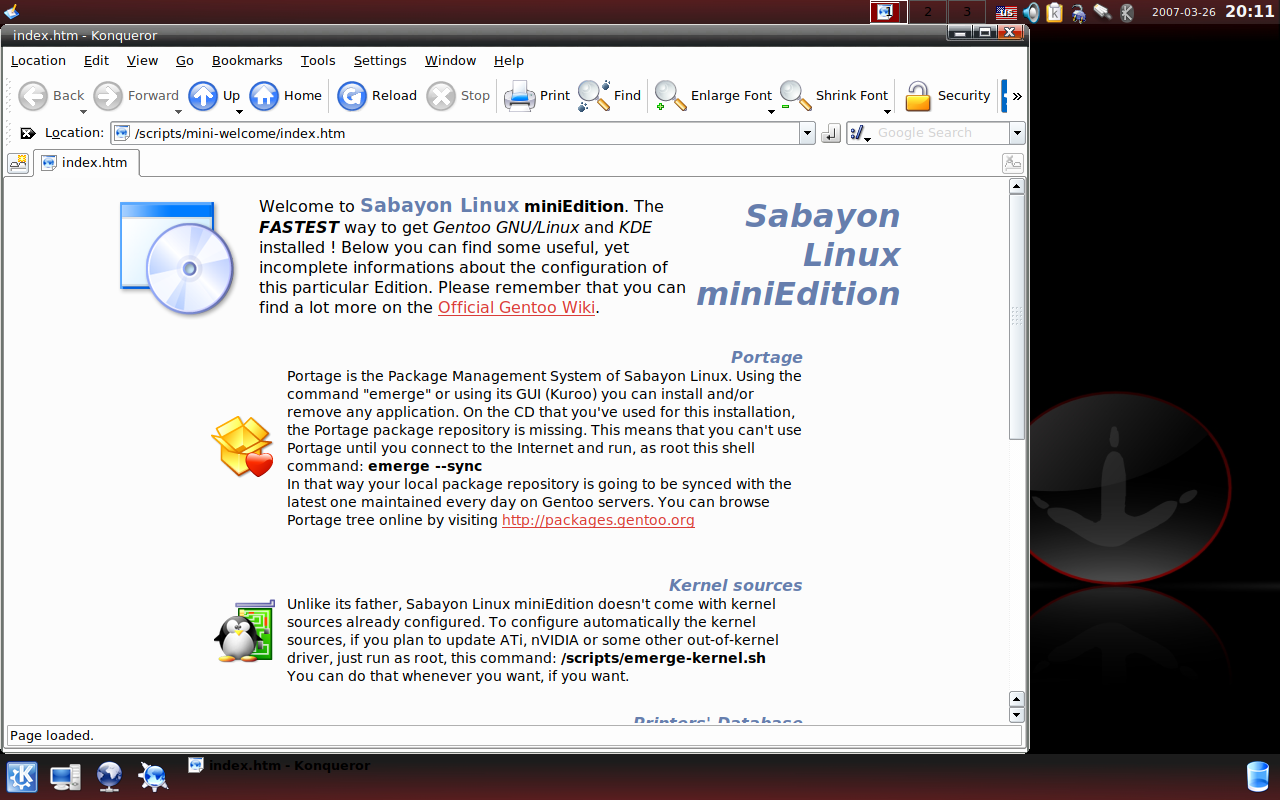Open the Tools menu

(x=318, y=61)
